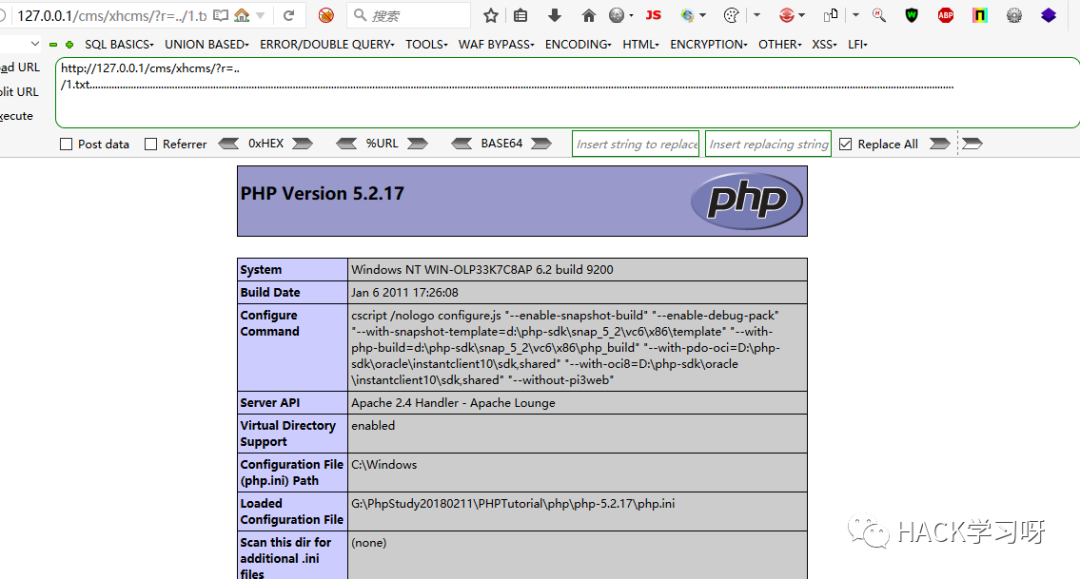
Task: Expand the HackBar selector dropdown chevron
Action: pyautogui.click(x=34, y=44)
